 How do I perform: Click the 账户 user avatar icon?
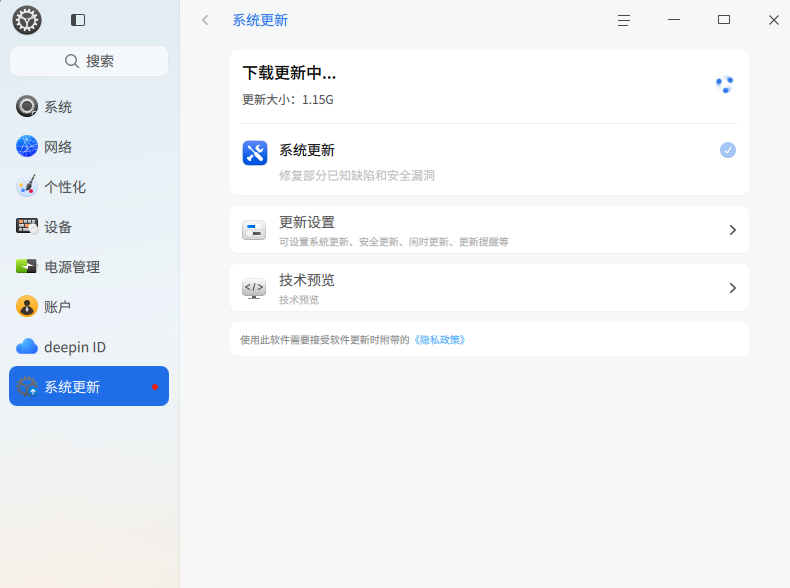(27, 306)
